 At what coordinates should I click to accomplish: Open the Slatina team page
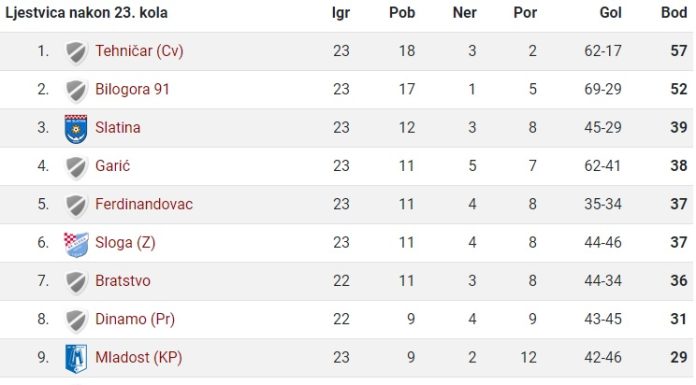118,127
